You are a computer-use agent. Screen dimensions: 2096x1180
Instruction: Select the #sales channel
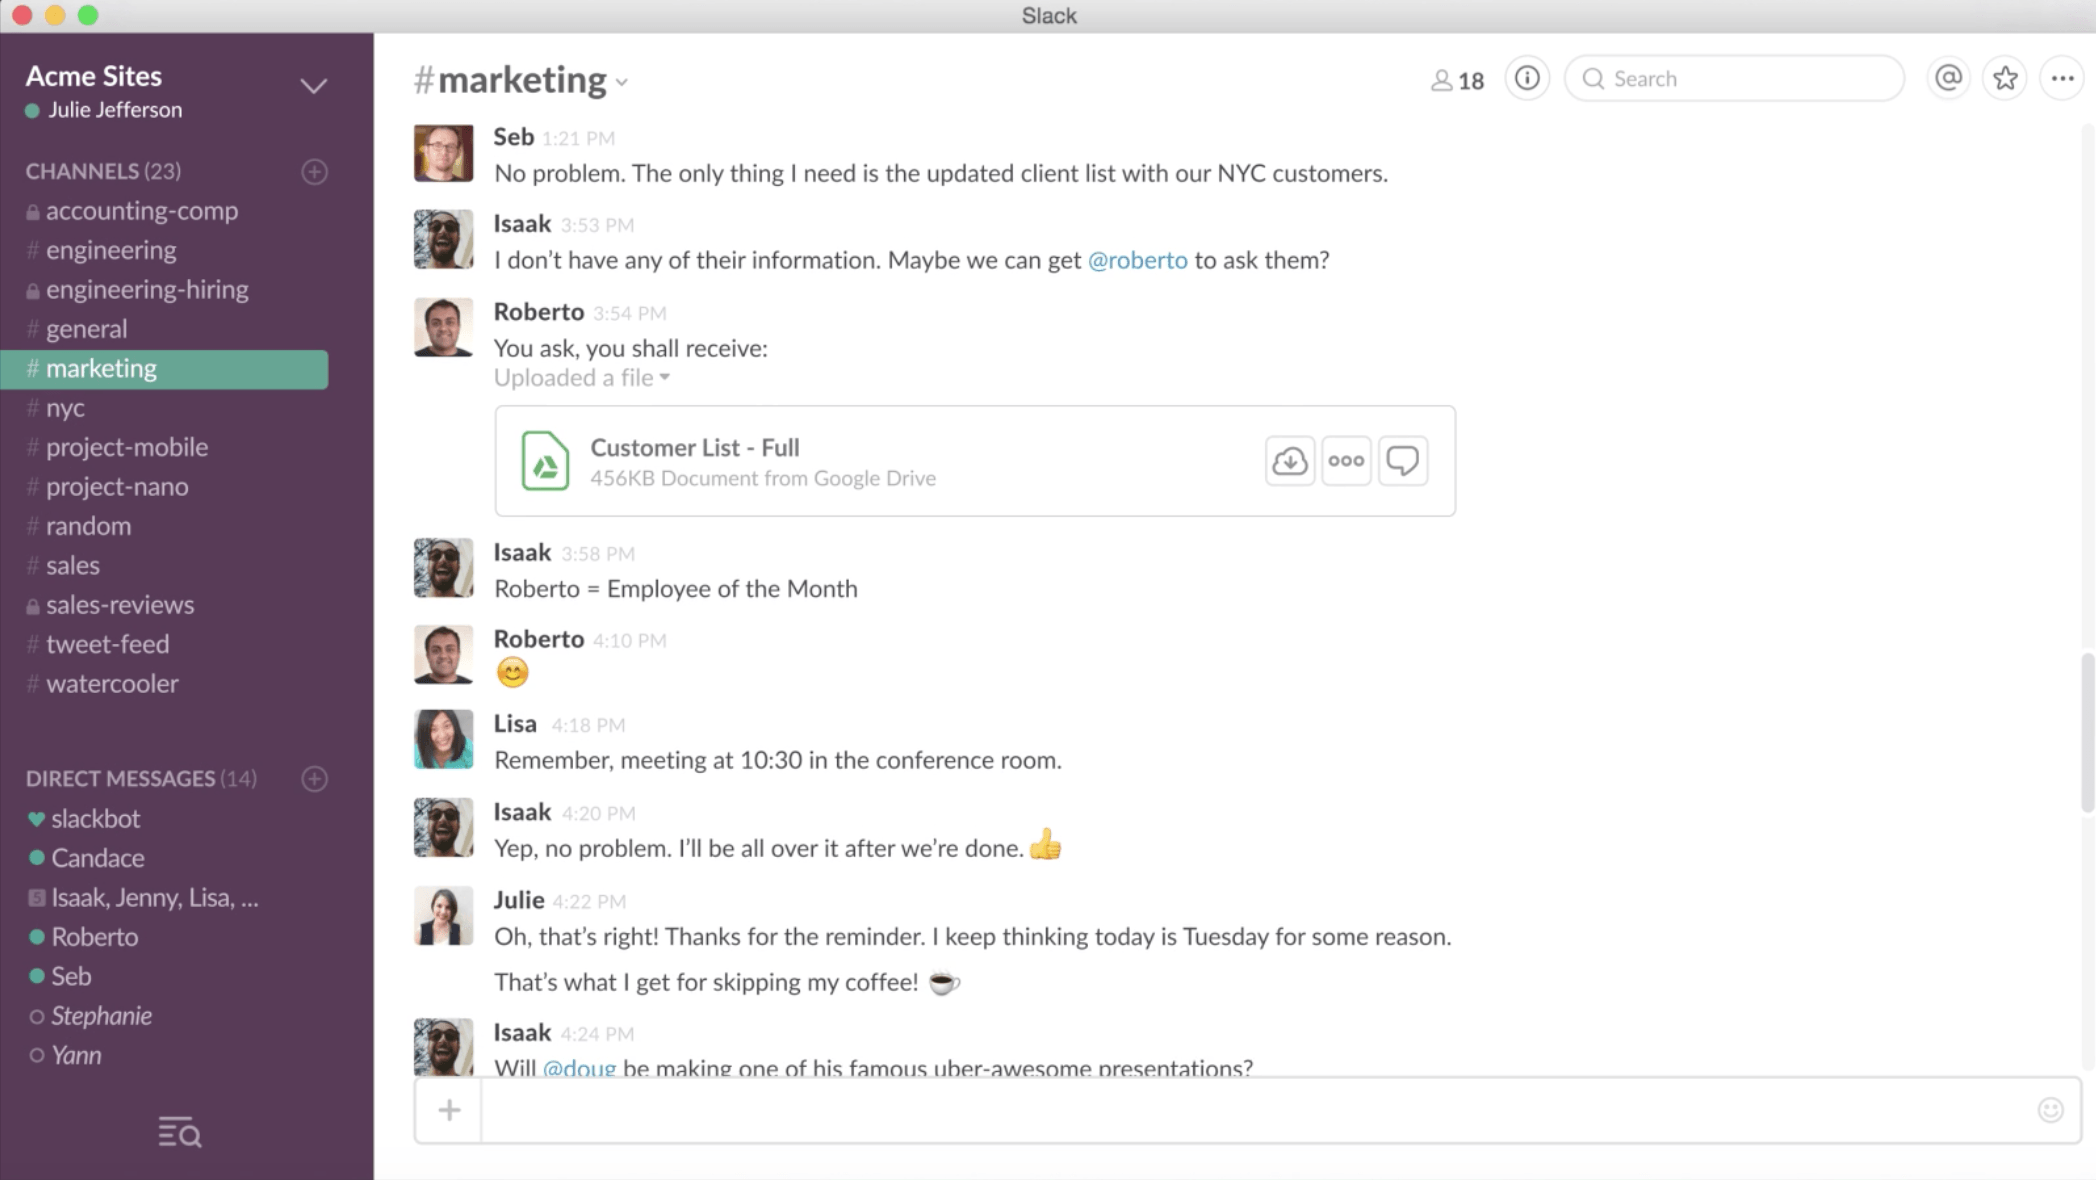[x=72, y=564]
